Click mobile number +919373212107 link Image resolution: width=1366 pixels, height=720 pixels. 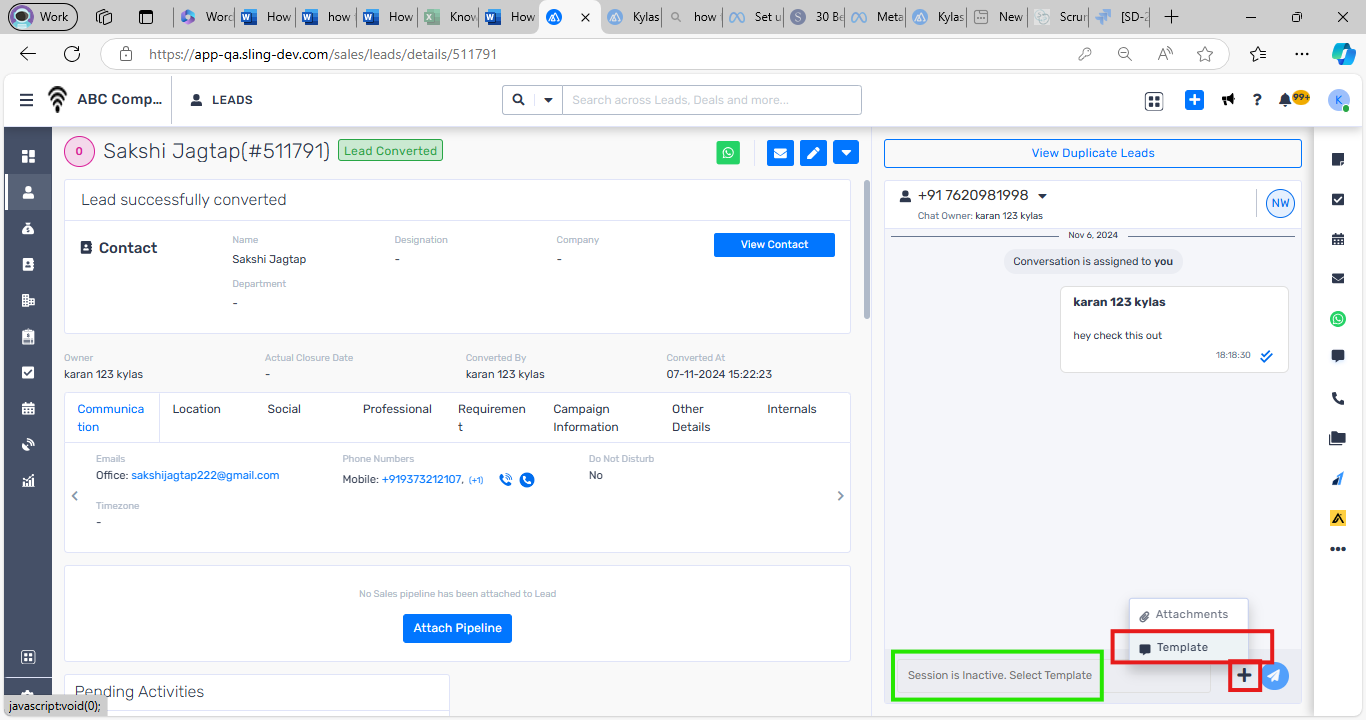[x=421, y=480]
